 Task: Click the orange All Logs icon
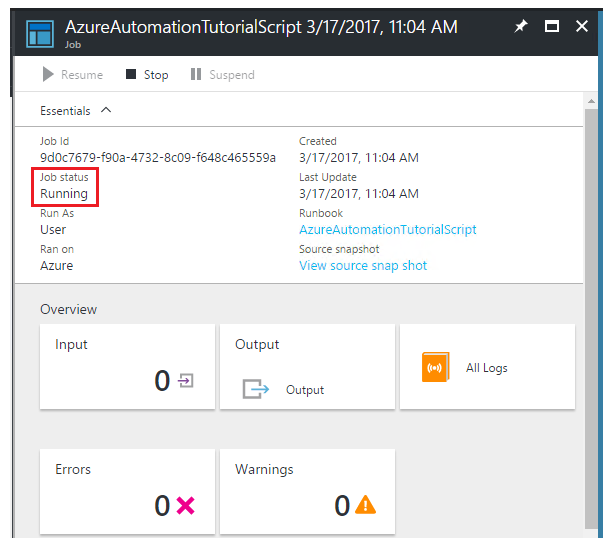[435, 367]
